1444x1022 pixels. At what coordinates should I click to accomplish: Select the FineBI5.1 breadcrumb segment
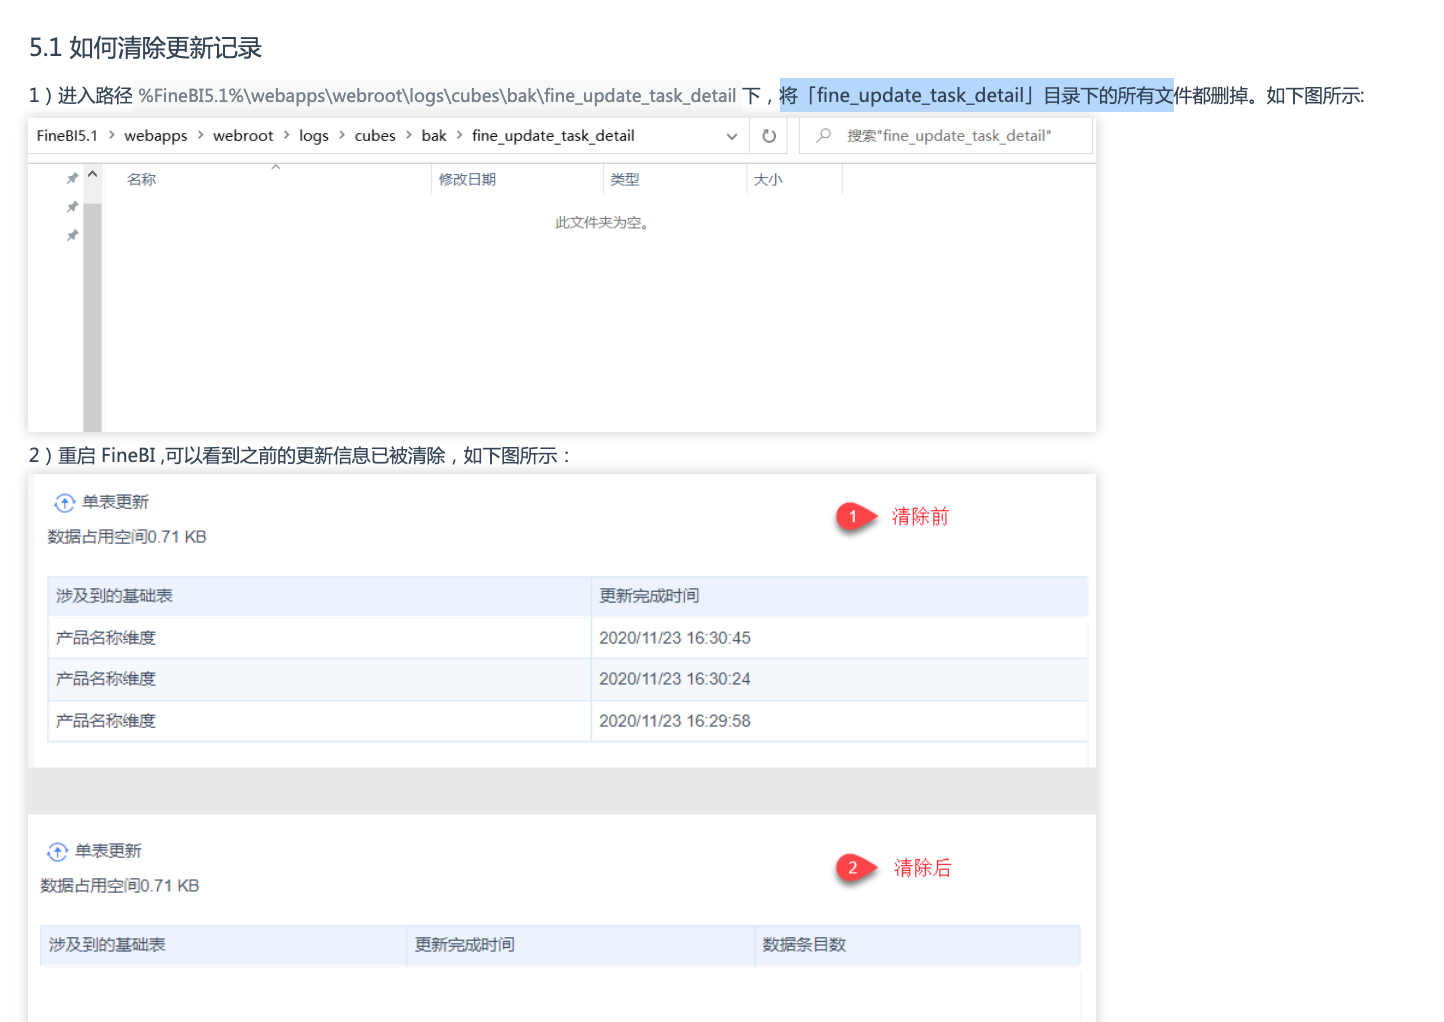click(x=67, y=135)
